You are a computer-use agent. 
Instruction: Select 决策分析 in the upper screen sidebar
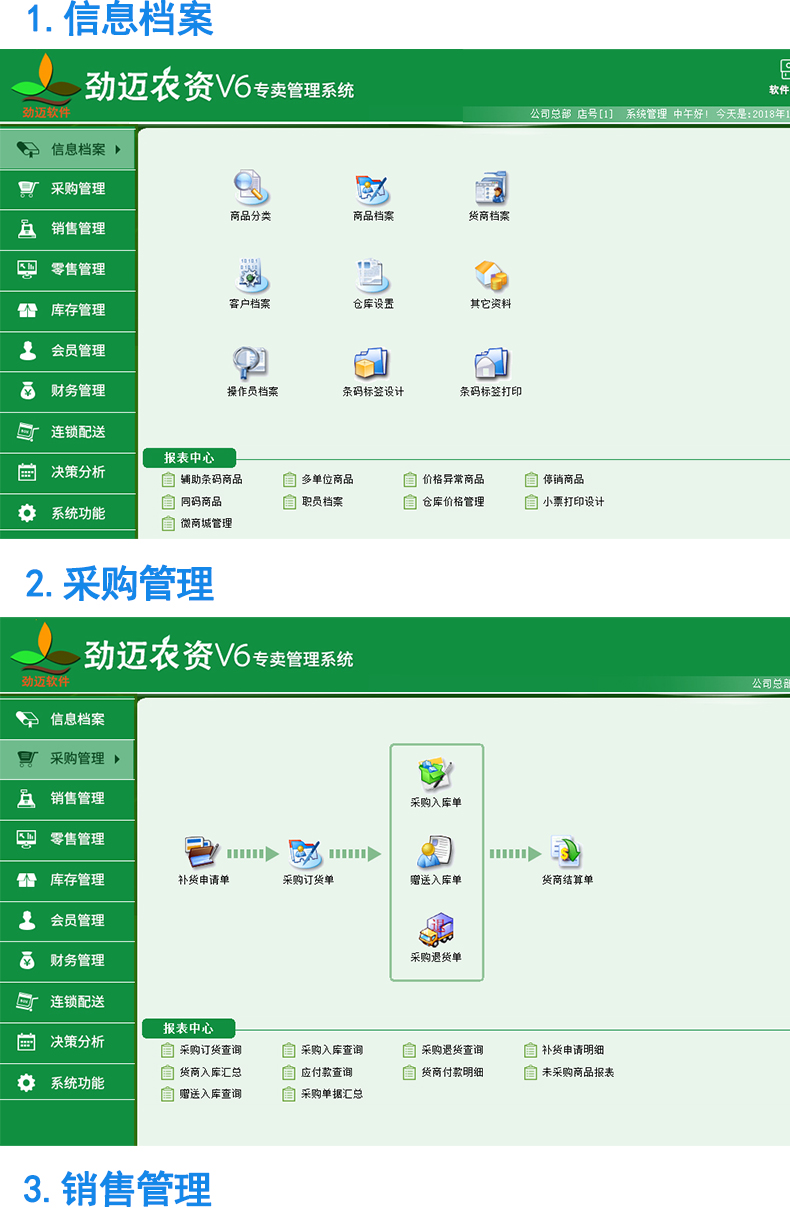(68, 472)
